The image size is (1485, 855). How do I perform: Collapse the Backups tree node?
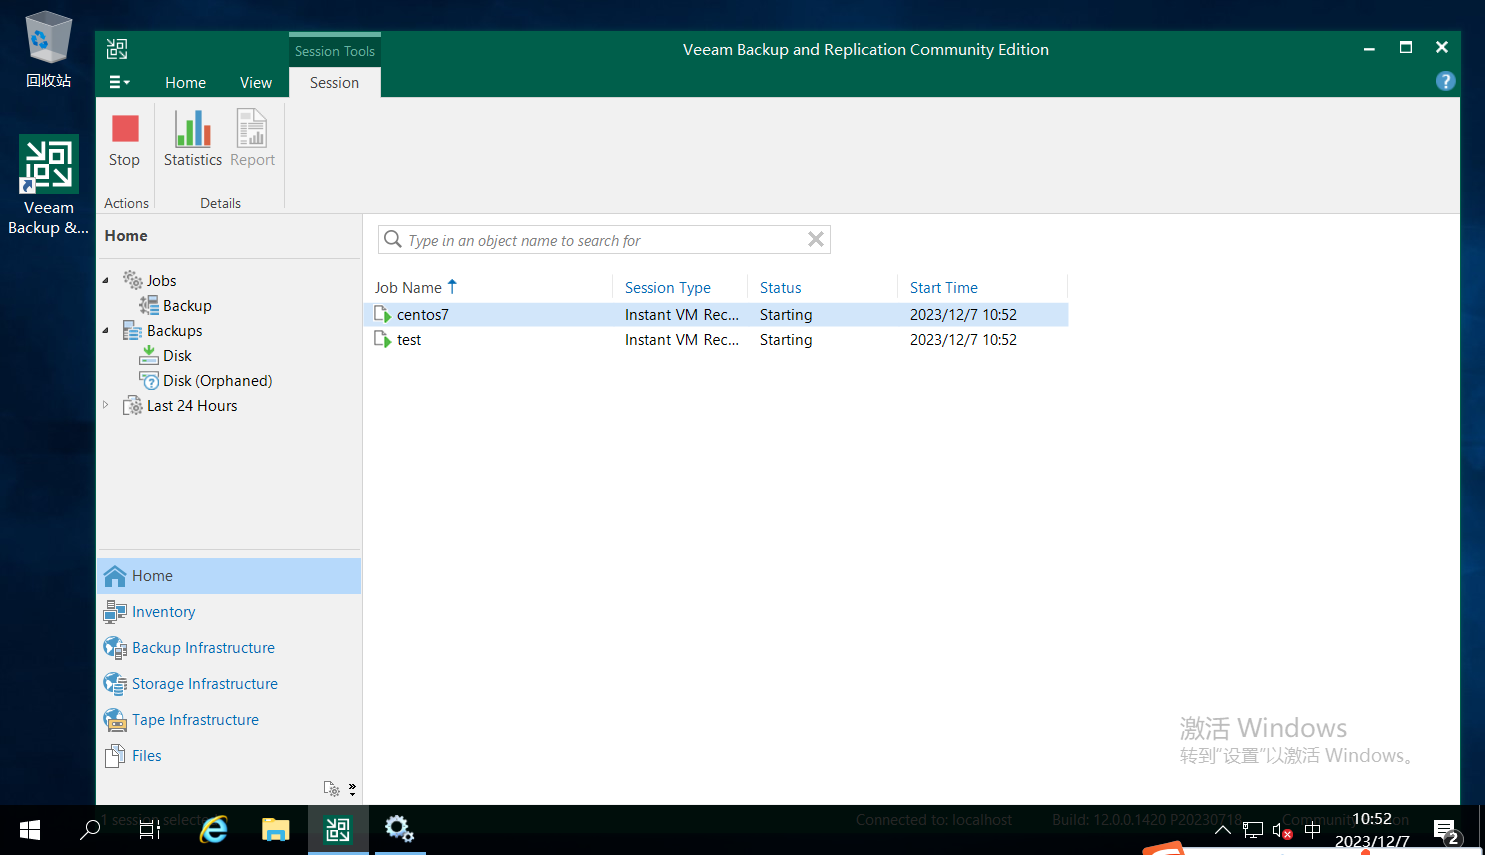coord(106,330)
